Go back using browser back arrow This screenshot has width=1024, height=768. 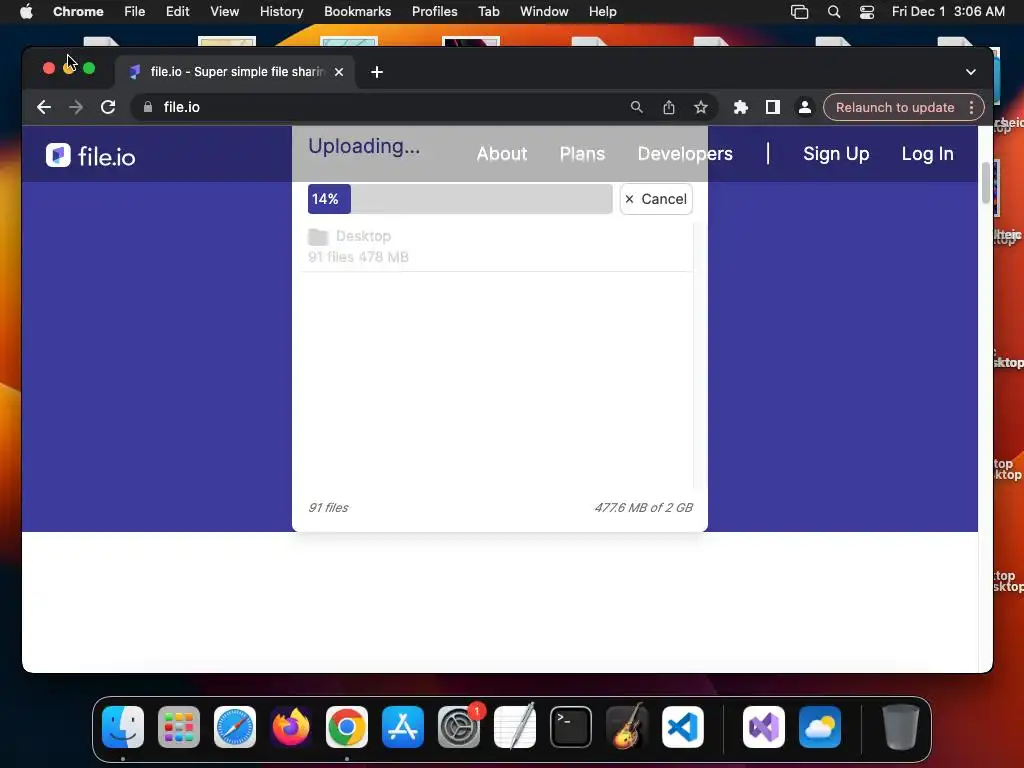(x=44, y=107)
